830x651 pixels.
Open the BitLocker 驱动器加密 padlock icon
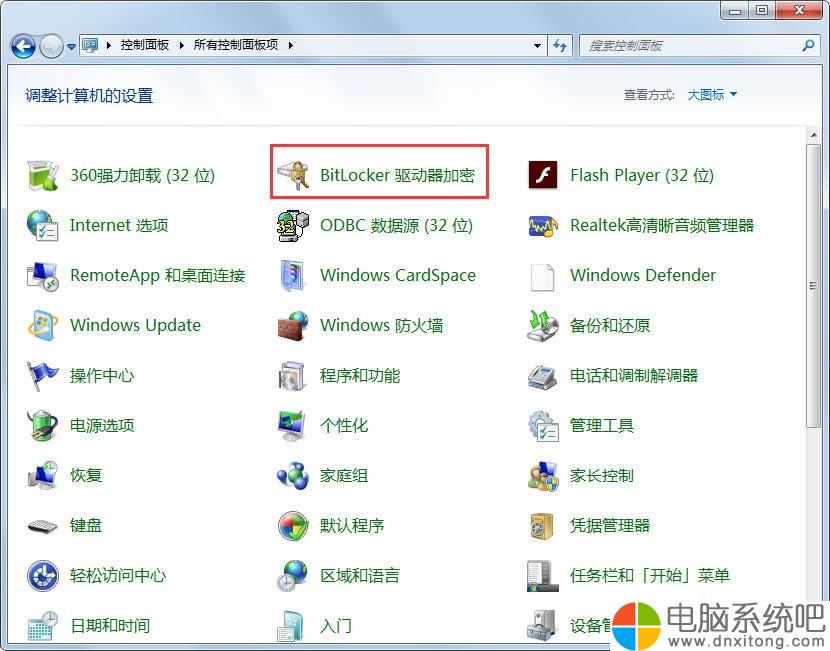click(x=293, y=175)
